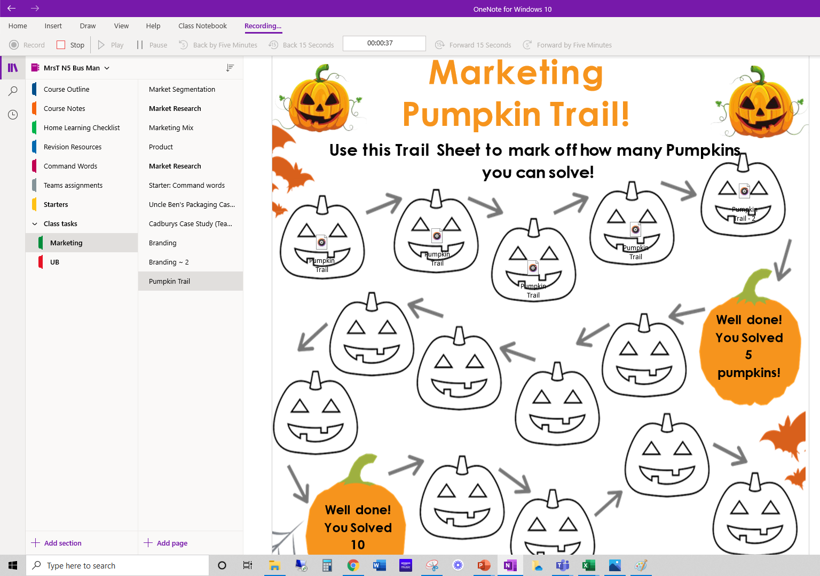Open the Class Notebook tab
Image resolution: width=820 pixels, height=576 pixels.
[x=202, y=26]
